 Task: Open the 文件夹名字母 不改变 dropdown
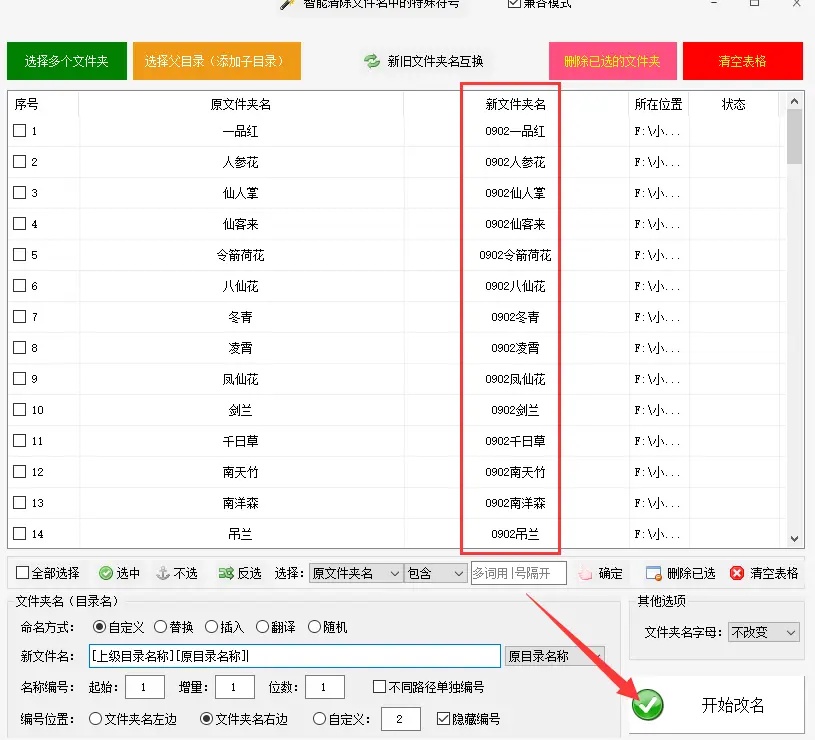pyautogui.click(x=764, y=632)
